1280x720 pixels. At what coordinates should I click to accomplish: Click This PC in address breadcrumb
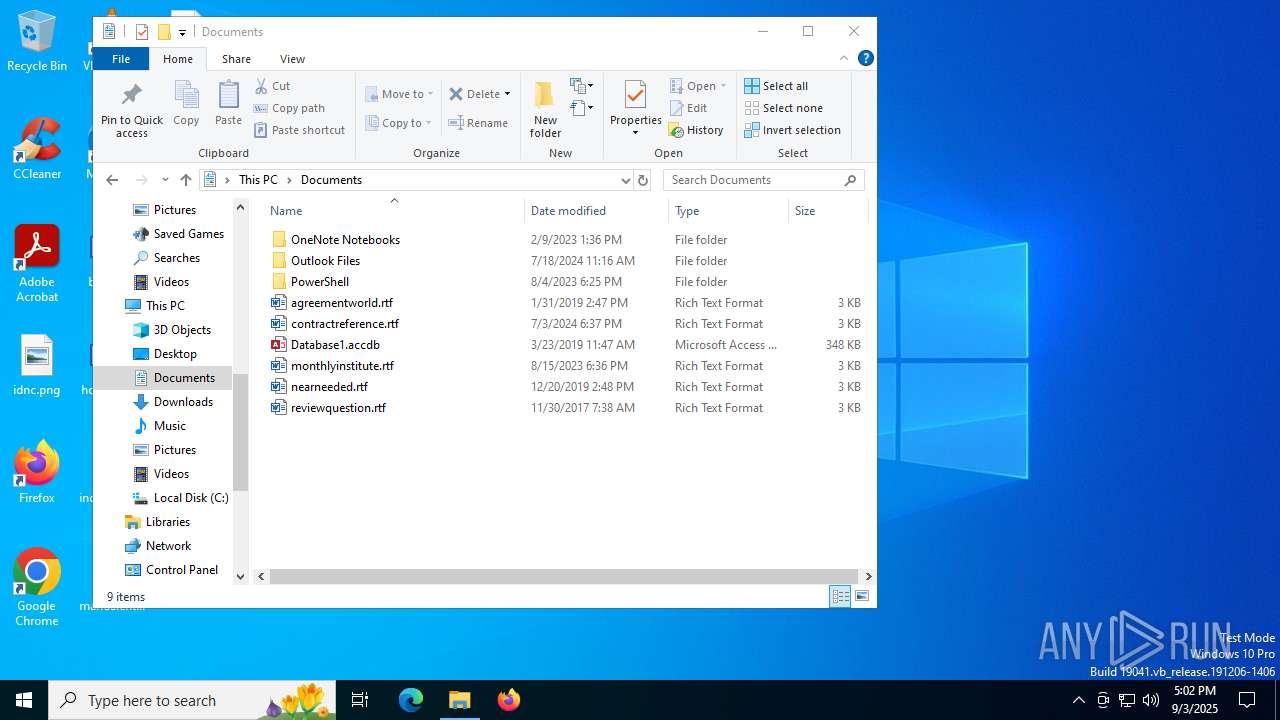[258, 180]
